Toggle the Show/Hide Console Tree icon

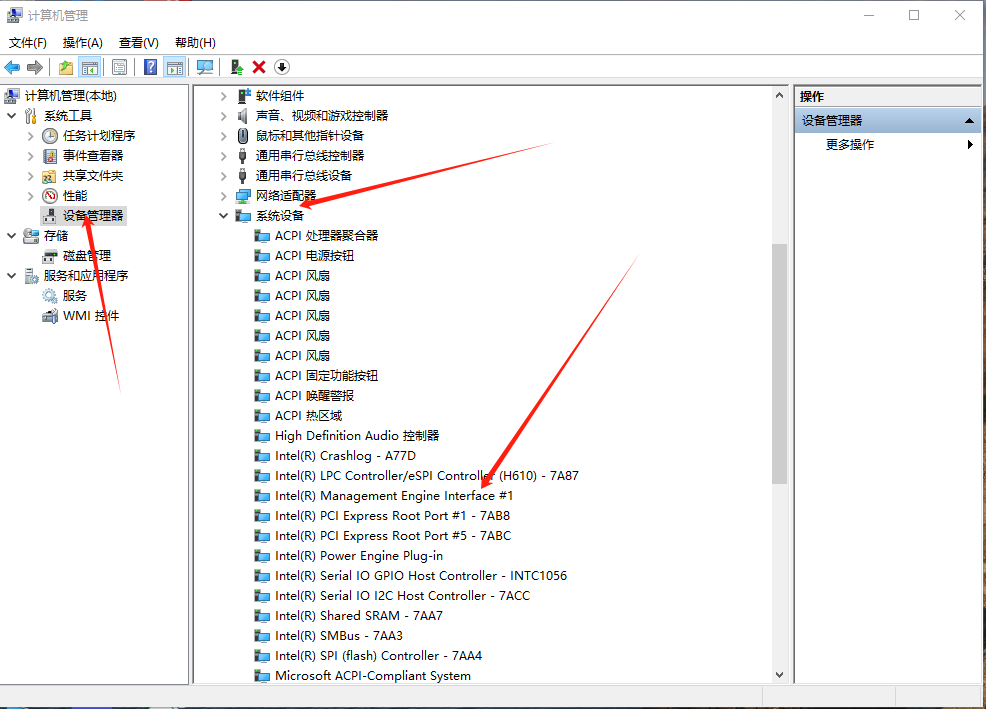pyautogui.click(x=90, y=67)
